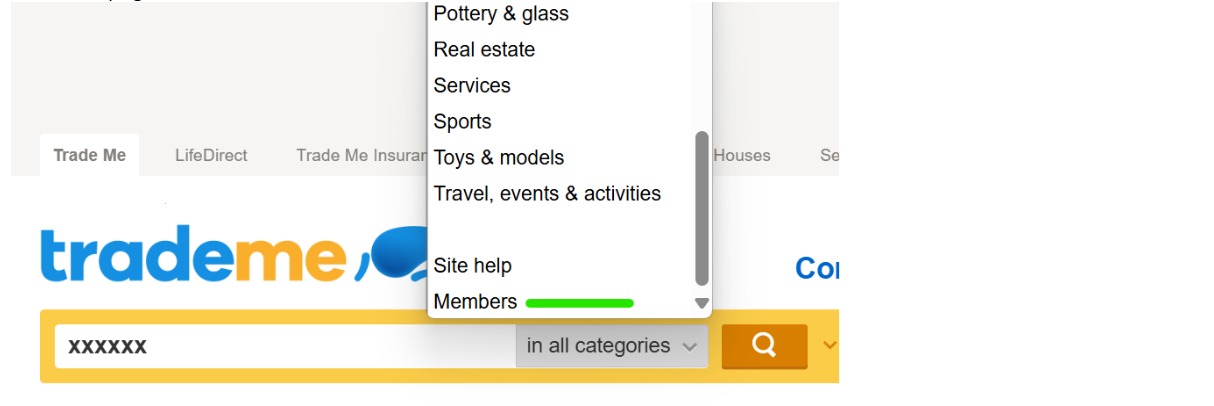Click the search text field containing xxxxxx
Screen dimensions: 1214x406
[x=285, y=346]
